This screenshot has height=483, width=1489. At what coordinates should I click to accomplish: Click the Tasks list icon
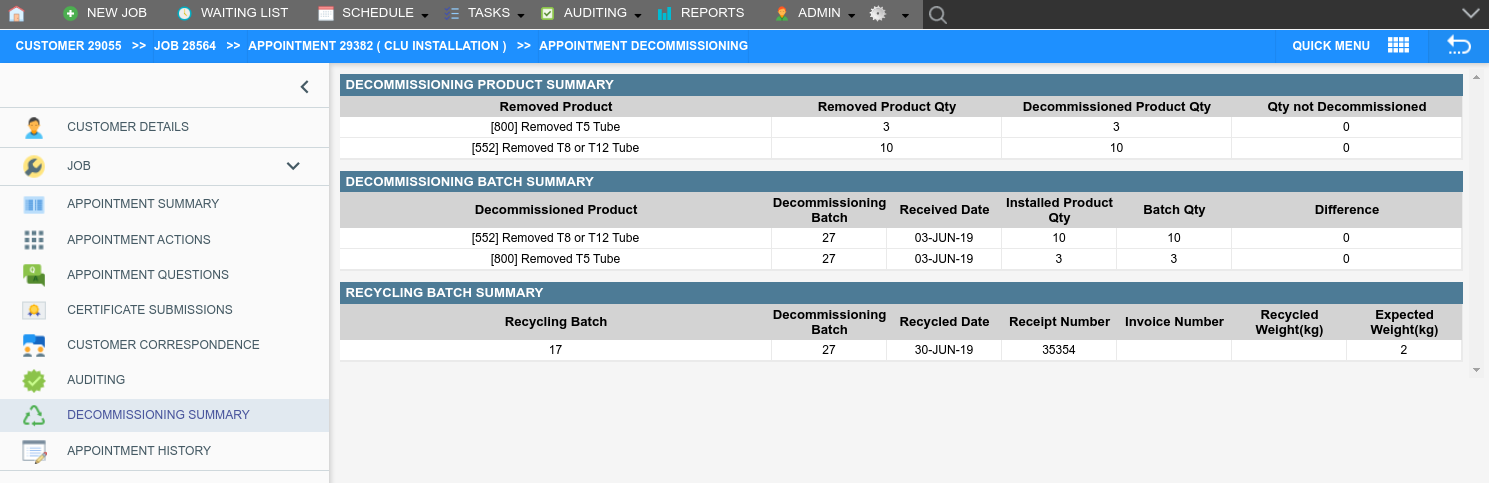[452, 14]
